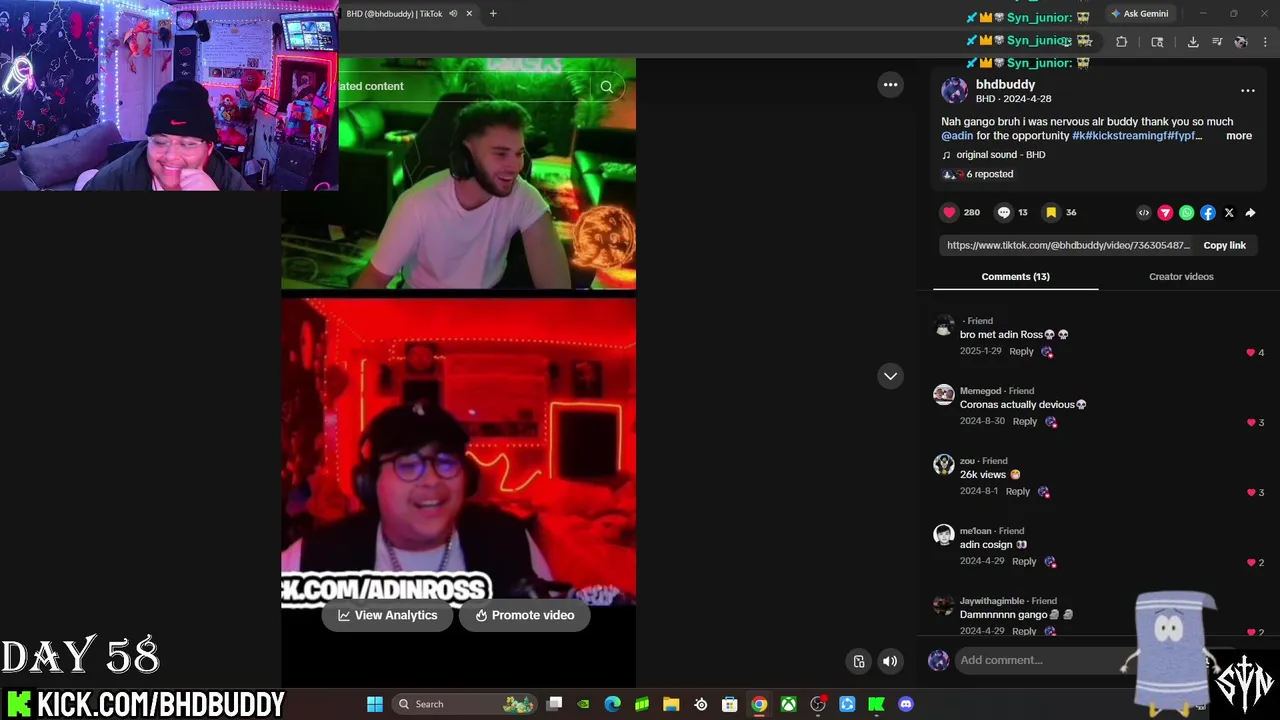Open Task View in the taskbar
The image size is (1280, 720).
point(555,704)
